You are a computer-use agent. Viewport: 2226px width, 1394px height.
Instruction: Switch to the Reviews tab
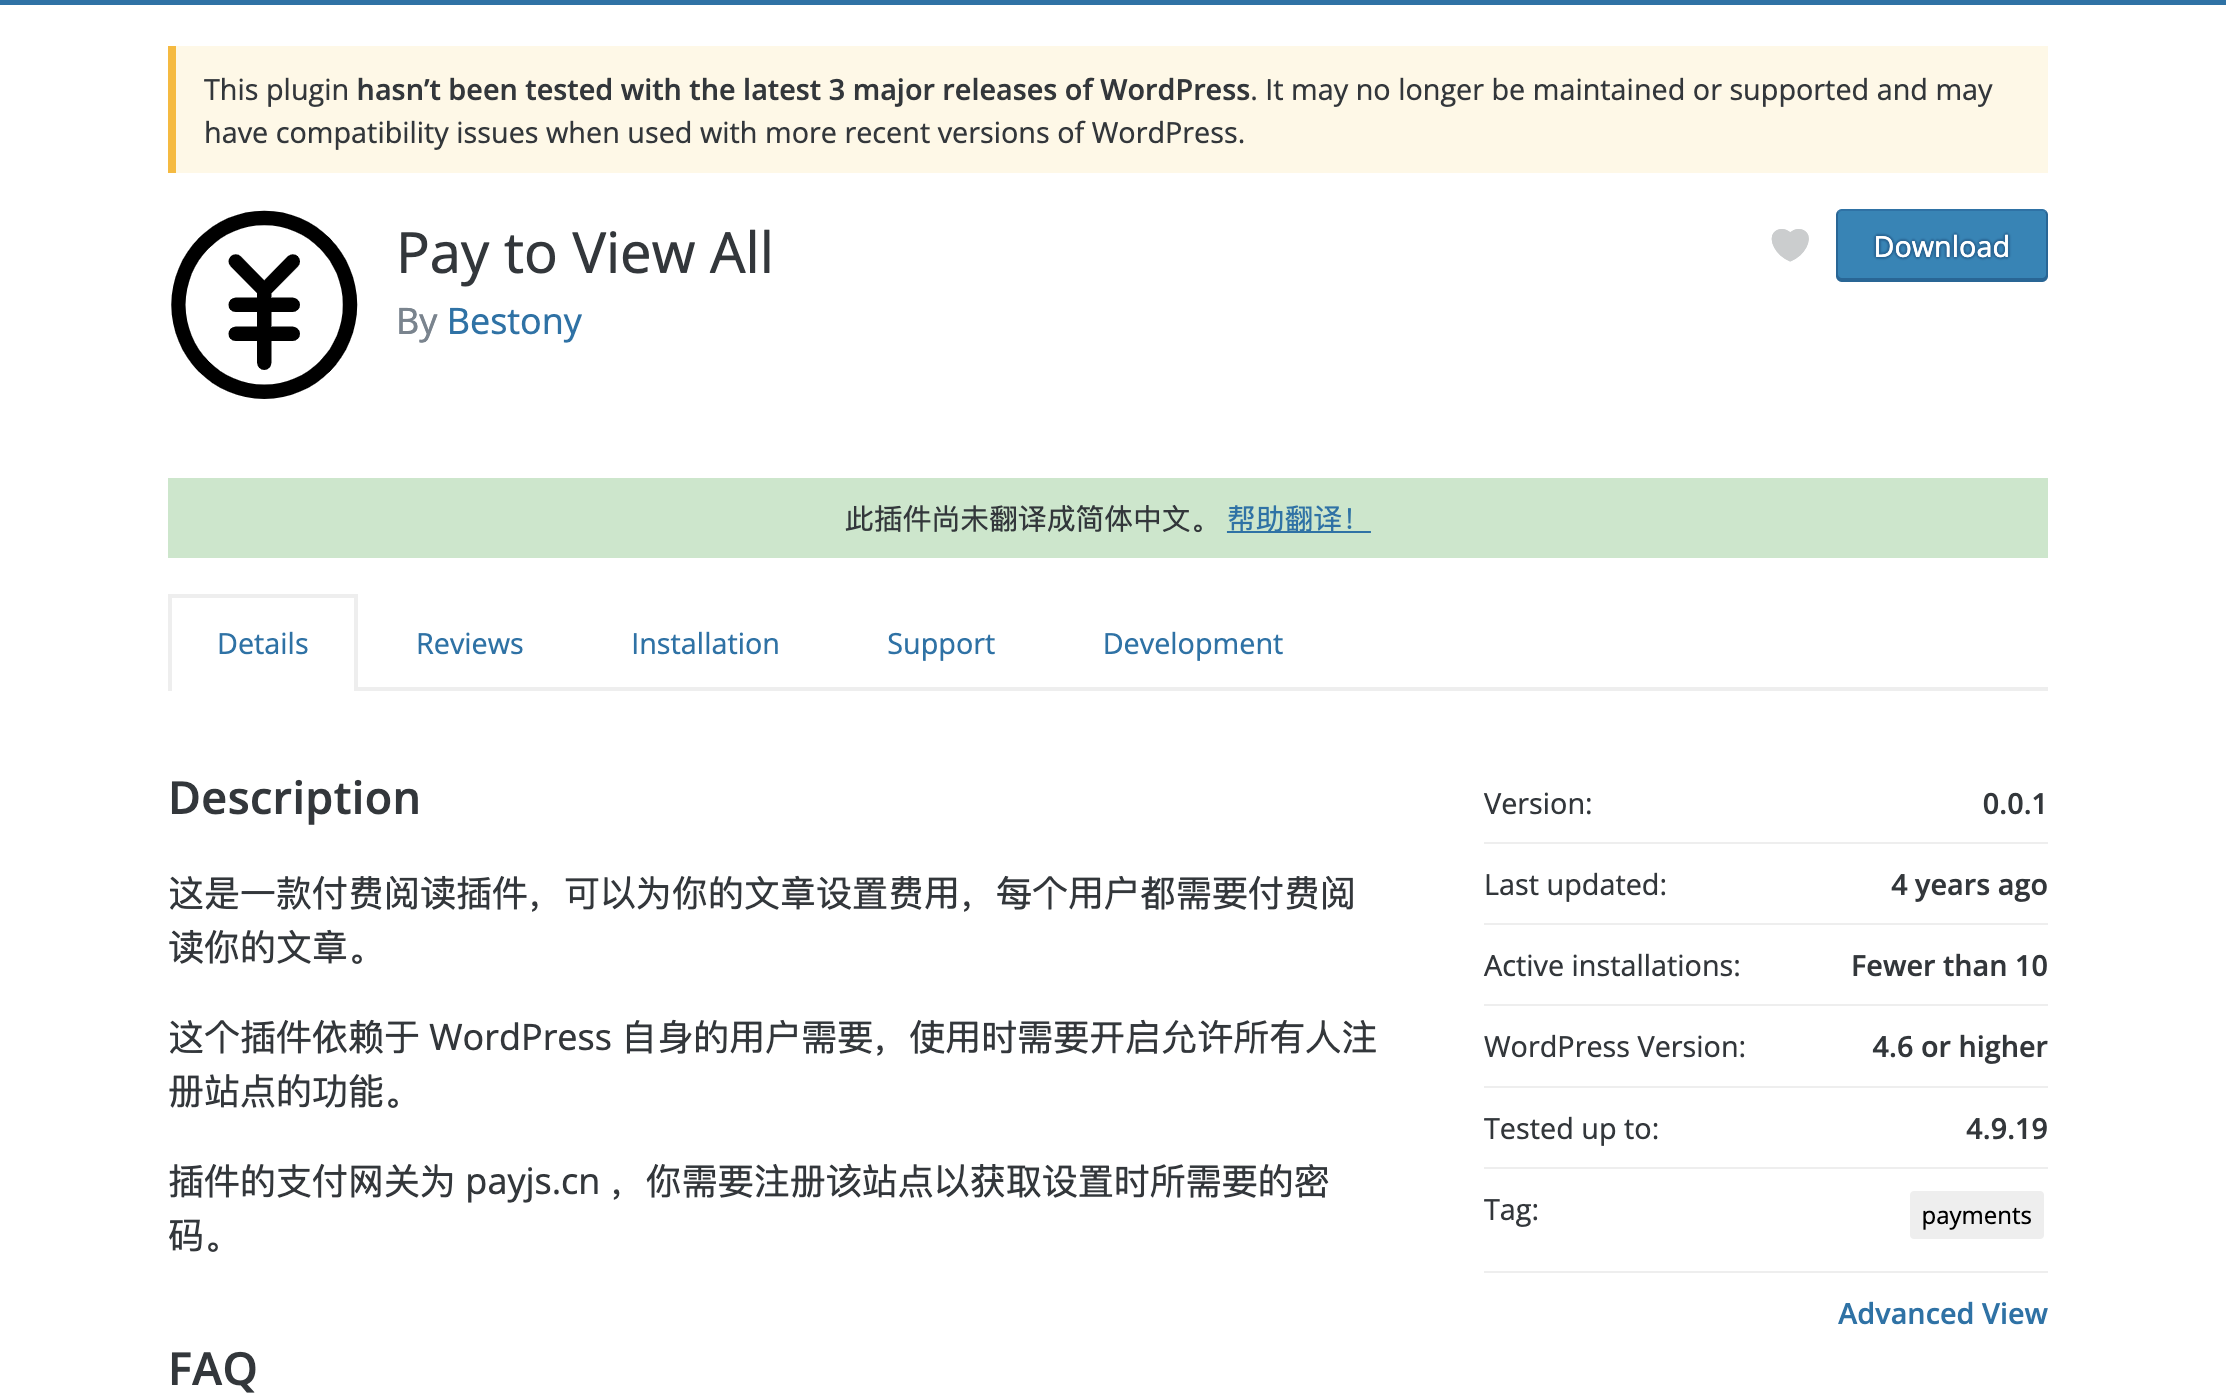pos(469,644)
